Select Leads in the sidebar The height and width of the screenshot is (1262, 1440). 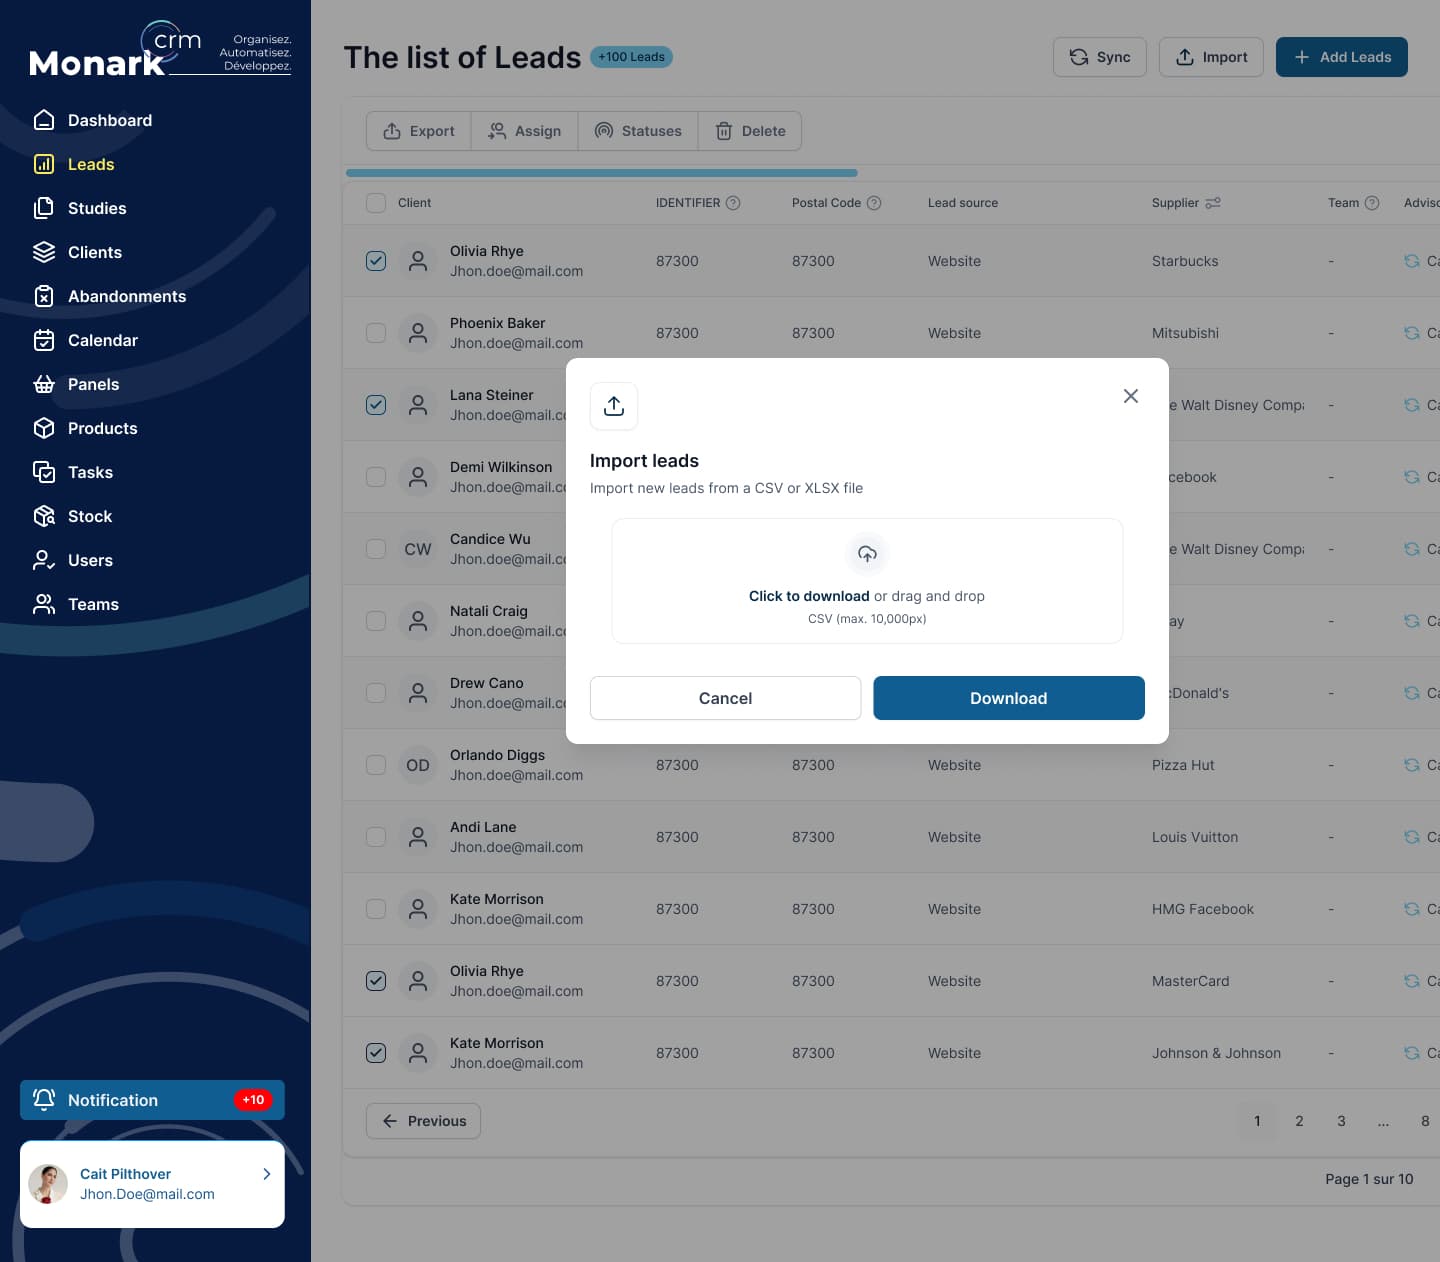(74, 164)
